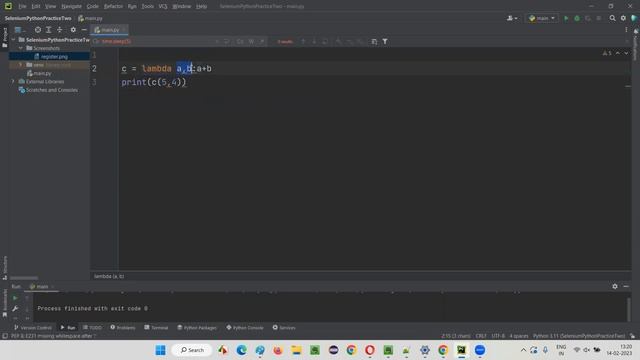Toggle Structure tool window sidebar button
Screen dimensions: 640x360
click(x=4, y=268)
